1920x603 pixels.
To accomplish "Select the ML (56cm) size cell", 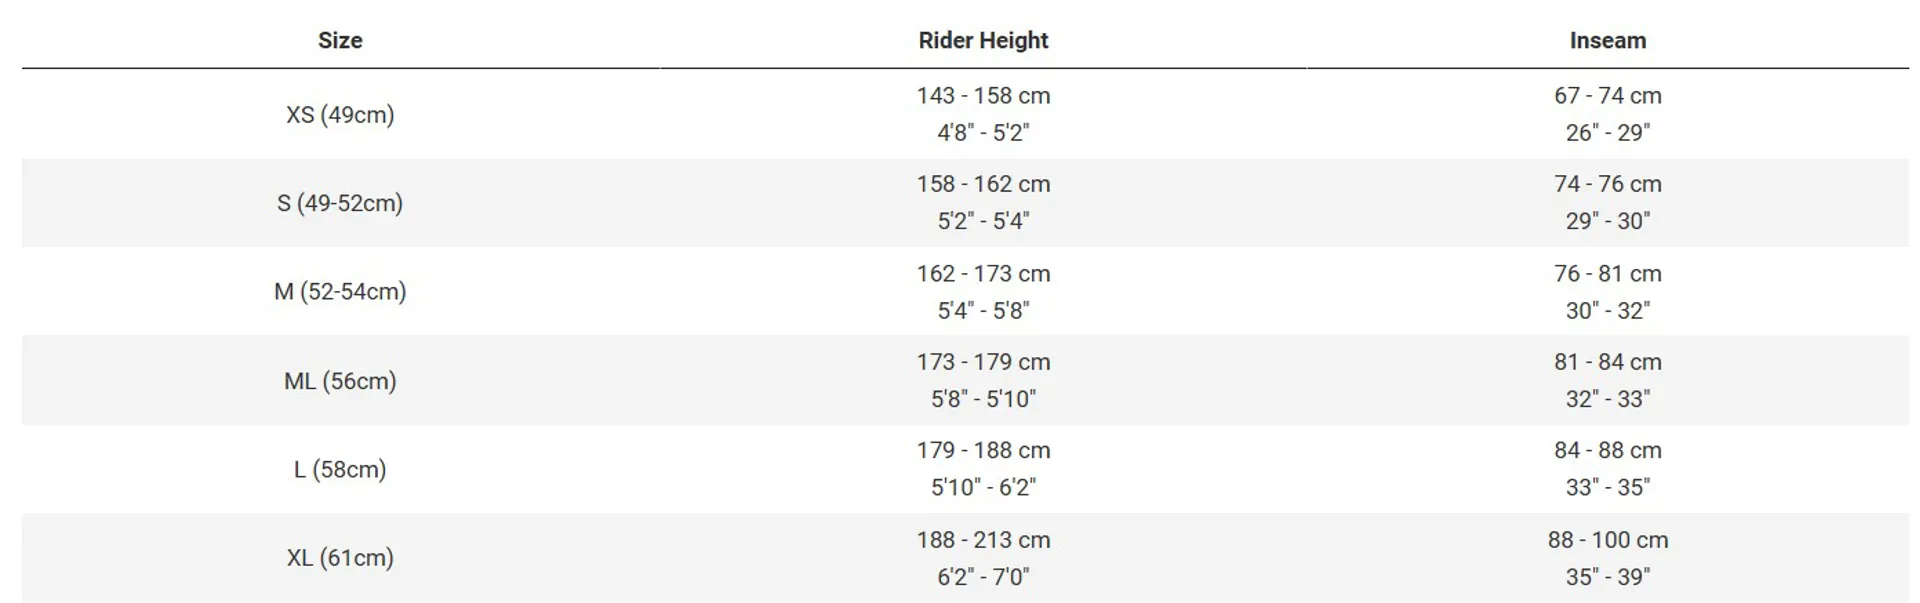I will point(340,381).
